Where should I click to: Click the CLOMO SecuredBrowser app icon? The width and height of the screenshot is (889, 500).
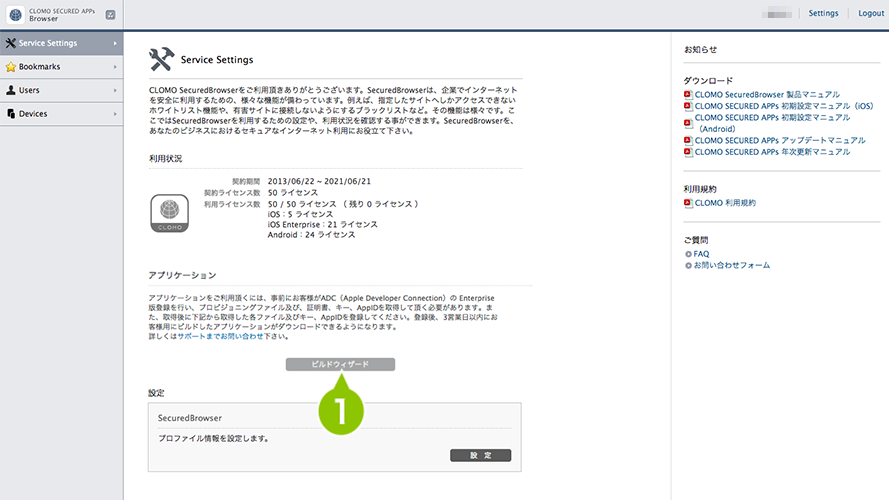point(170,213)
